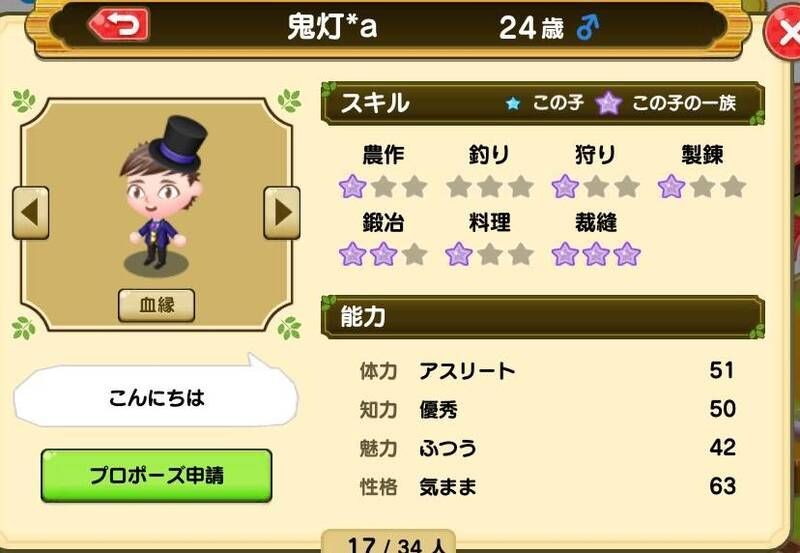The height and width of the screenshot is (553, 800).
Task: Show the previous character with left arrow
Action: click(31, 213)
